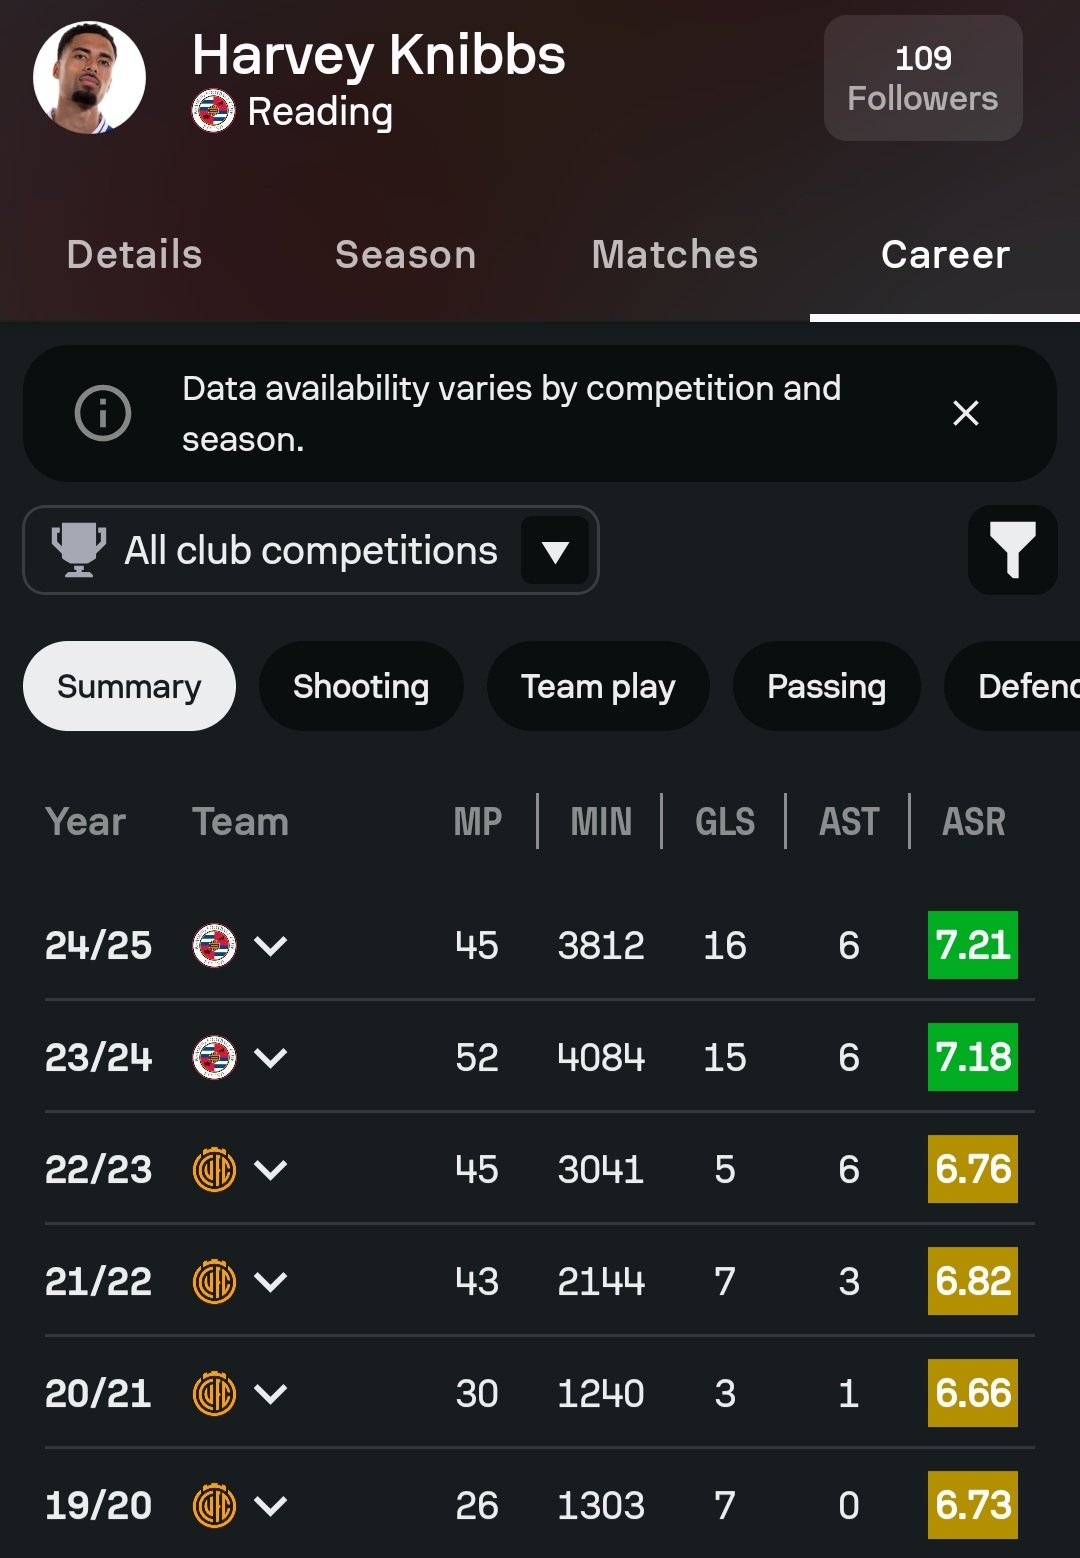Viewport: 1080px width, 1558px height.
Task: Dismiss the data availability notice
Action: [966, 413]
